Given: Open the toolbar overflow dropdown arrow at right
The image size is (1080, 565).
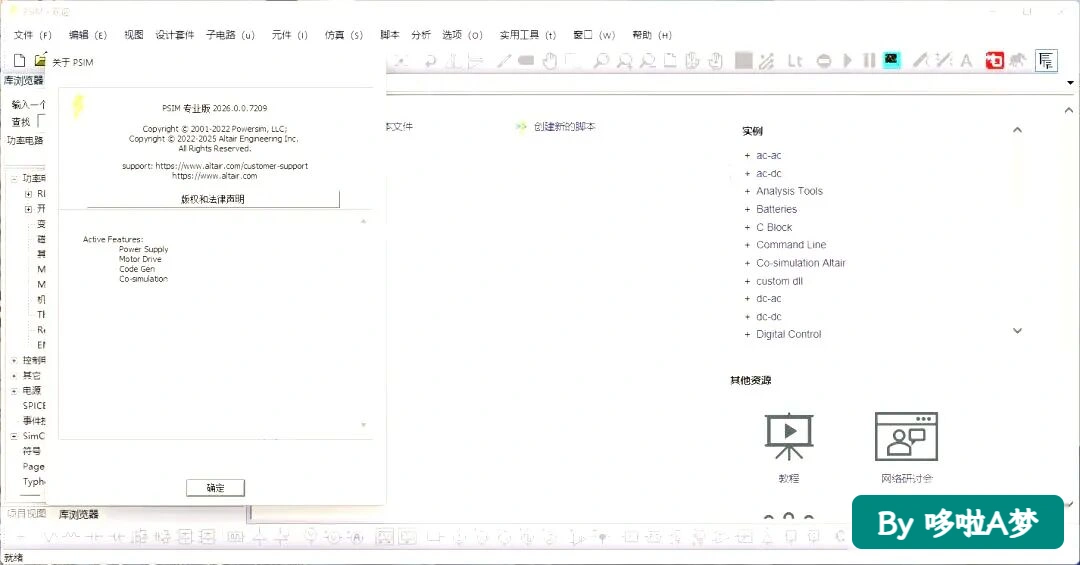Looking at the screenshot, I should (x=1070, y=83).
